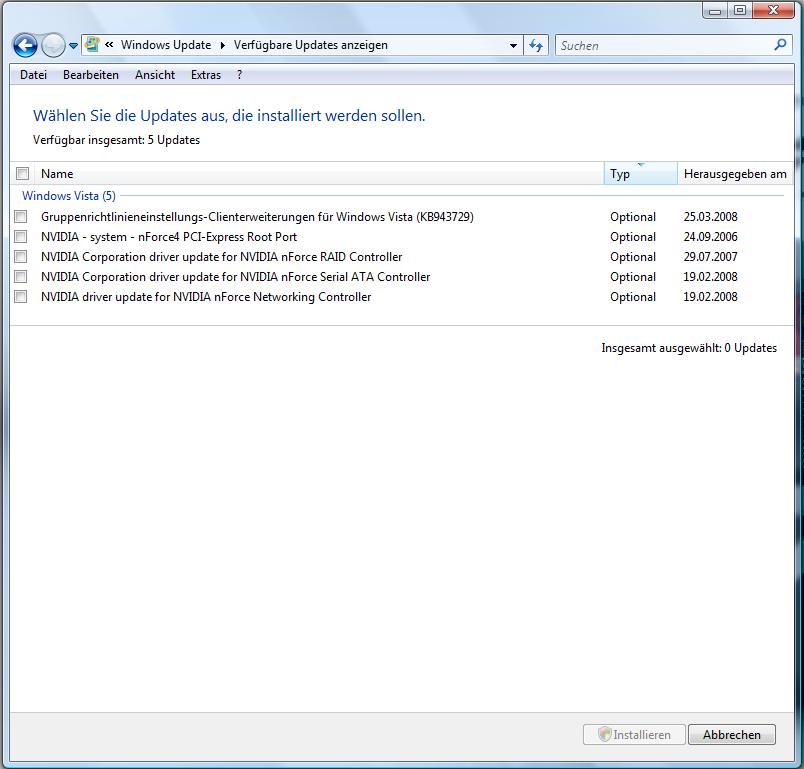Select NVIDIA - system - nForce4 PCI-Express Root Port
The width and height of the screenshot is (804, 769).
[x=169, y=237]
